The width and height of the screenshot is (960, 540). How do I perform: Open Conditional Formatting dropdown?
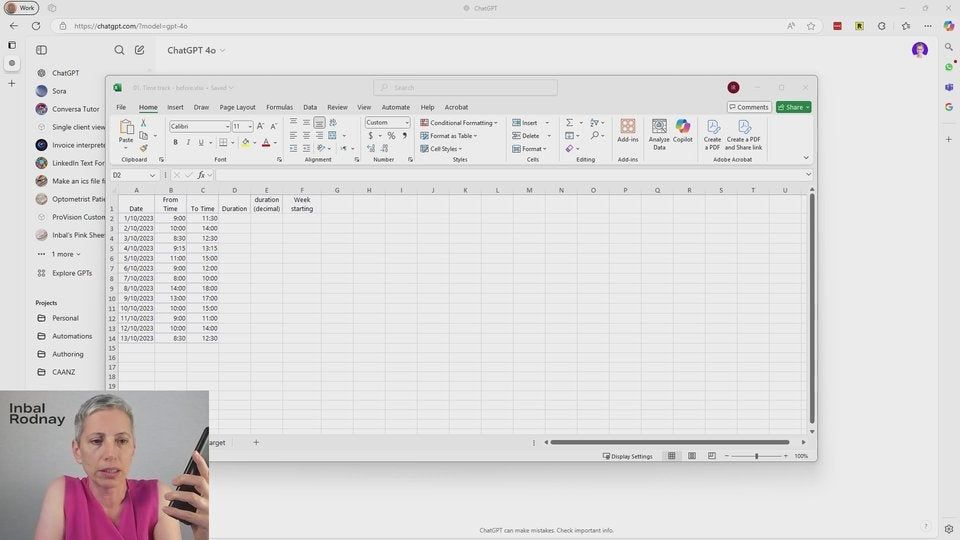point(459,123)
